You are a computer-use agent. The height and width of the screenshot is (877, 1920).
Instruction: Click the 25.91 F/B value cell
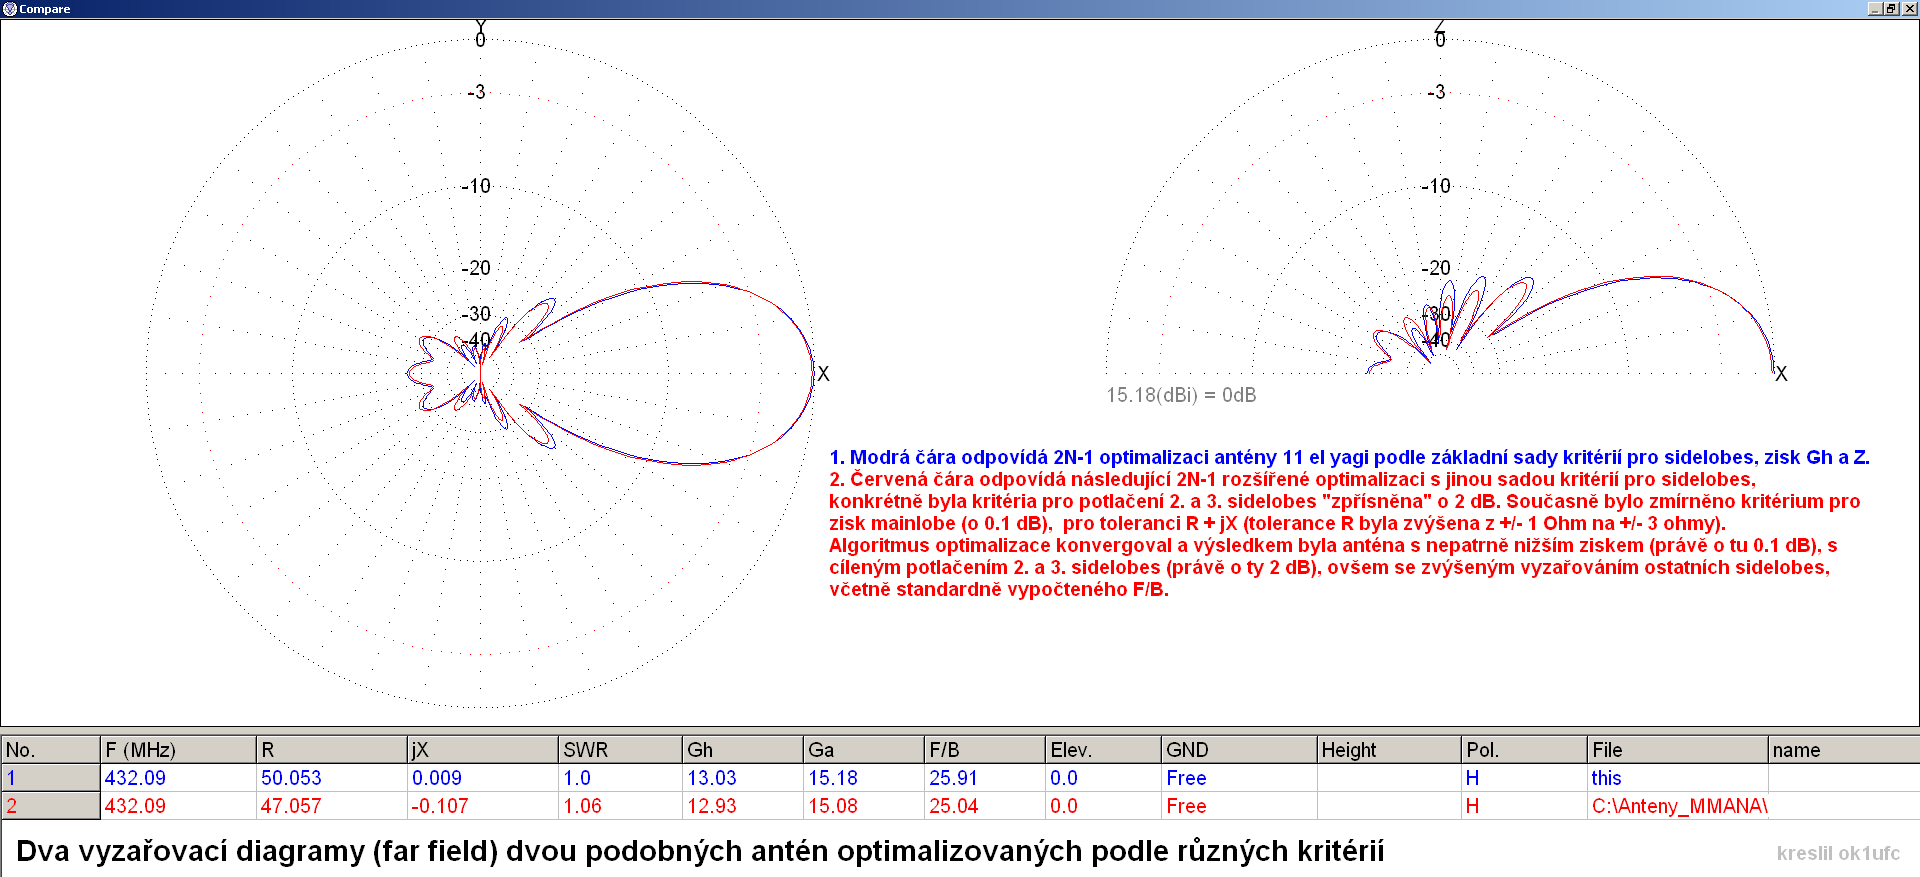[x=953, y=778]
